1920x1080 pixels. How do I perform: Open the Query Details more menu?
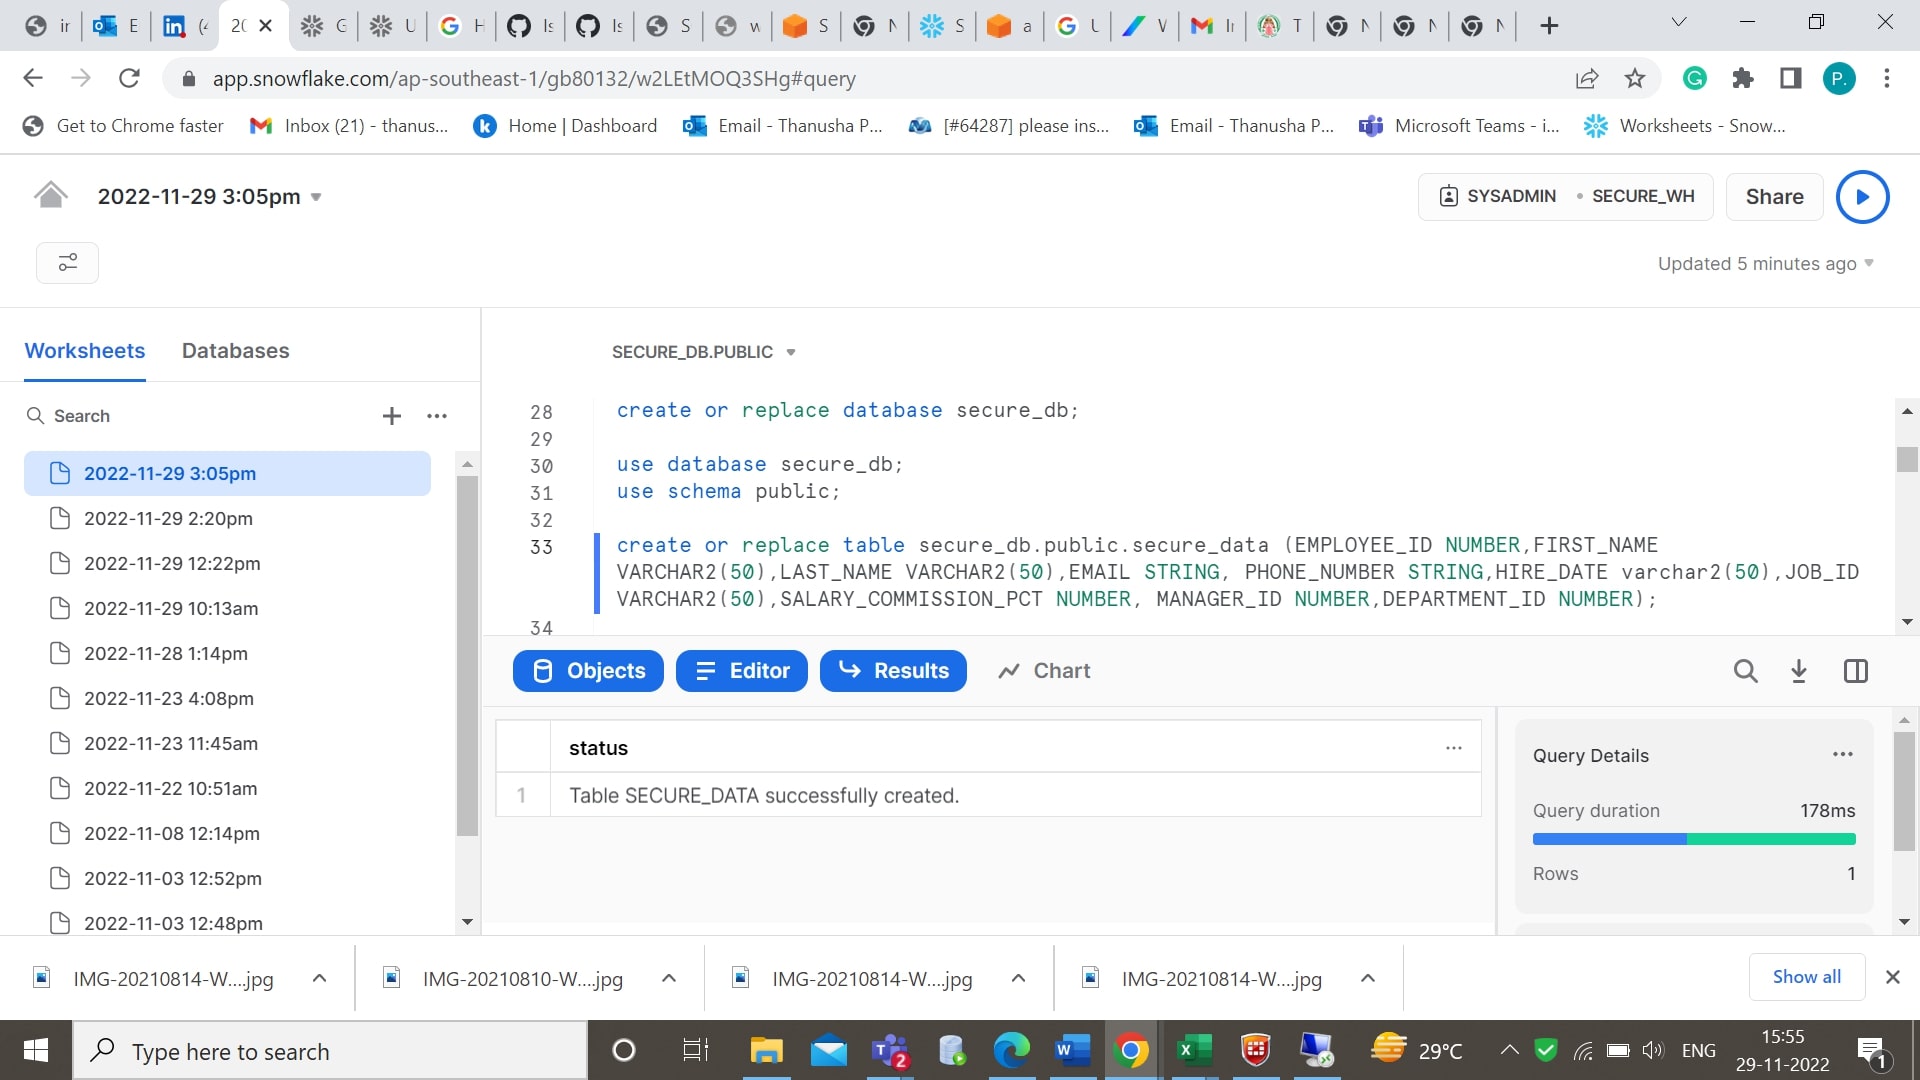pos(1843,754)
